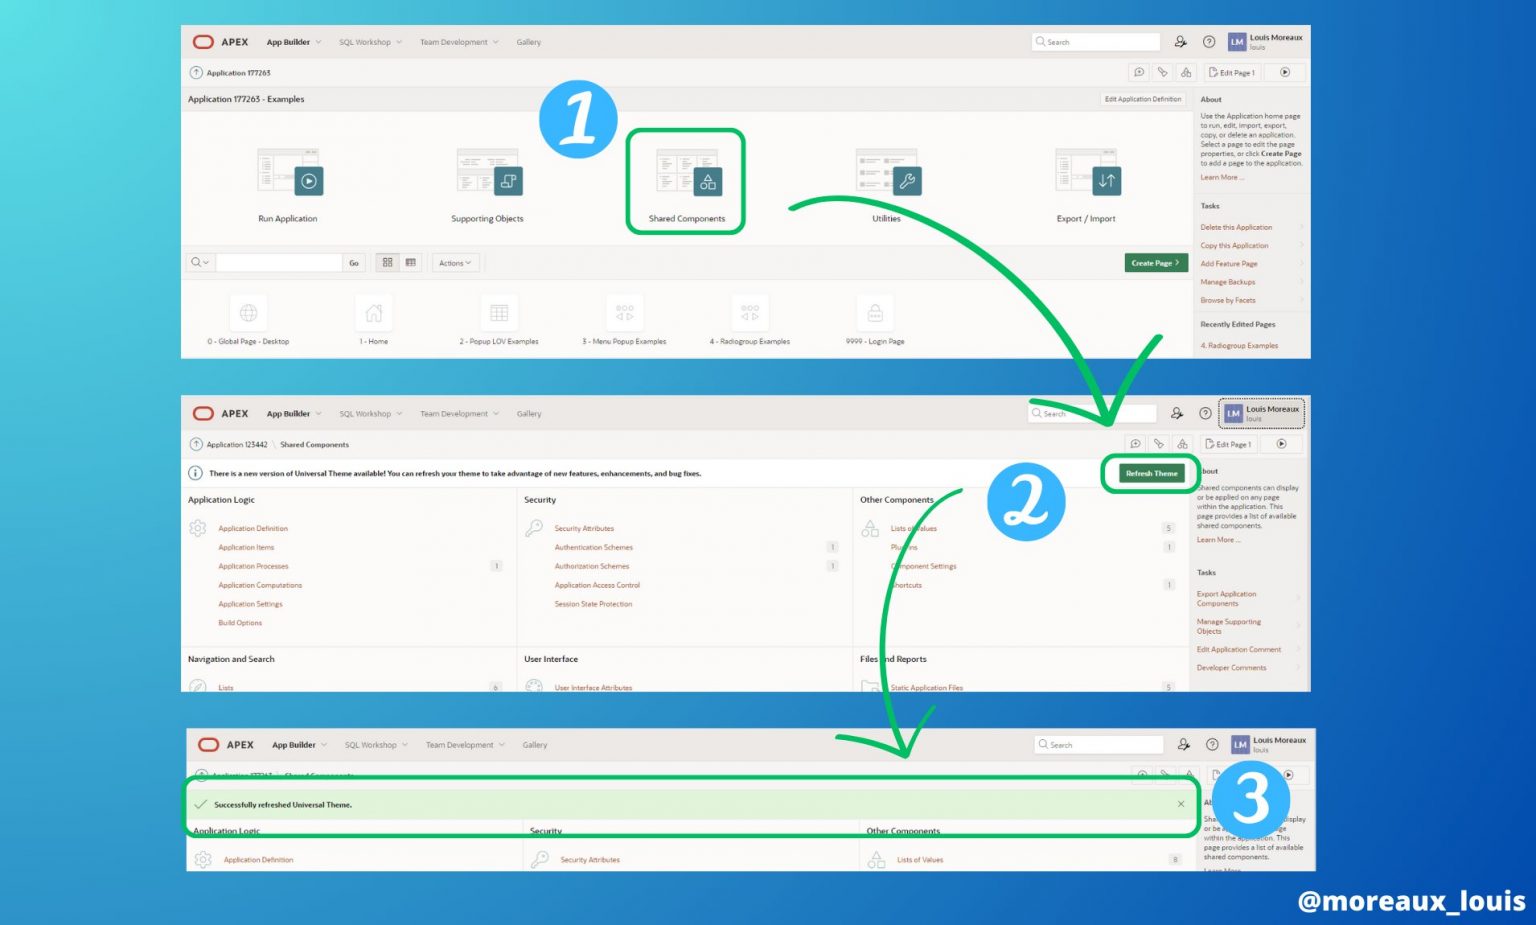The image size is (1536, 925).
Task: Open the Authentication Schemes link
Action: point(593,548)
